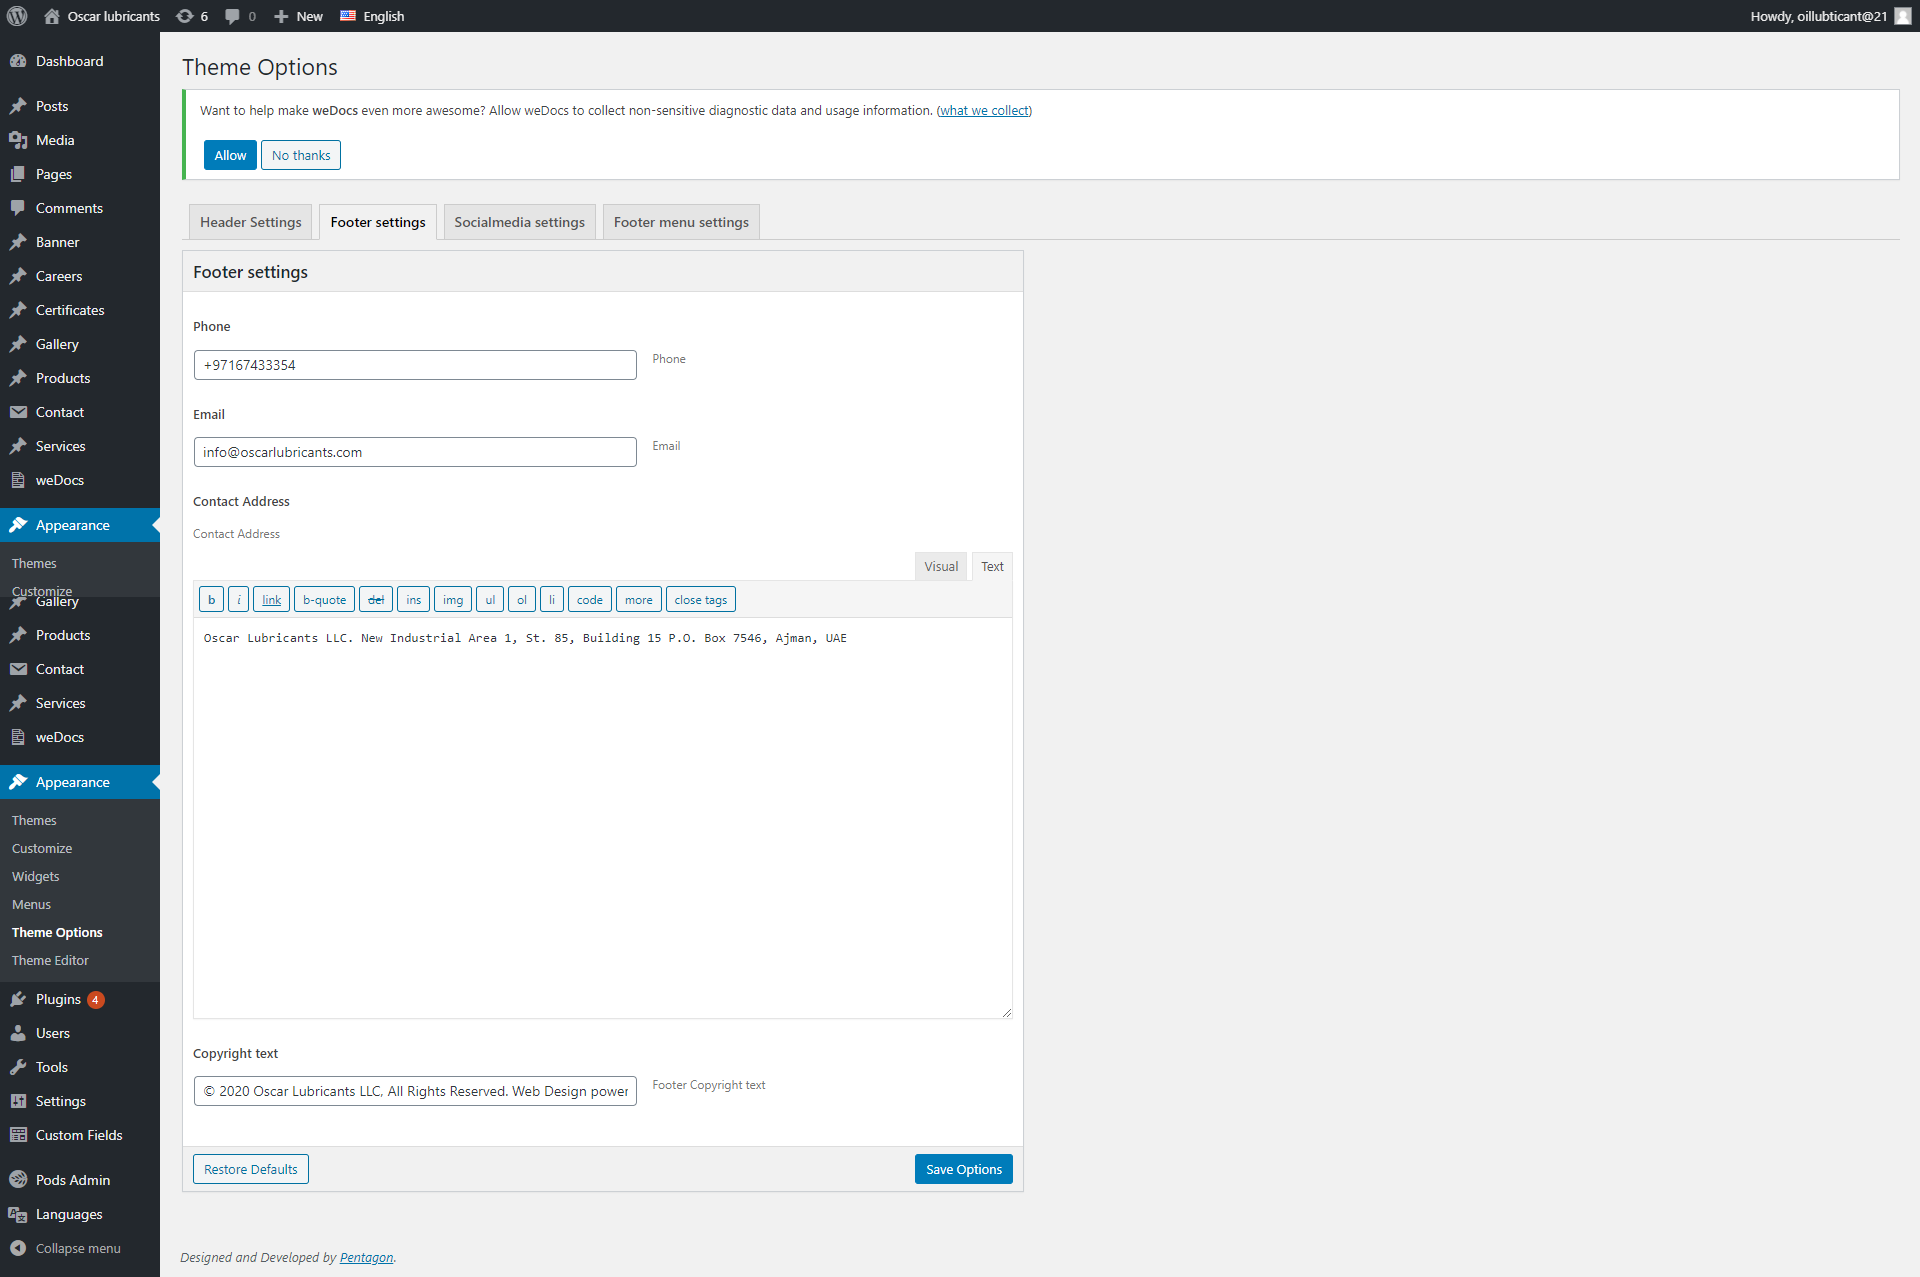Click the Settings sliders icon
1920x1277 pixels.
18,1101
